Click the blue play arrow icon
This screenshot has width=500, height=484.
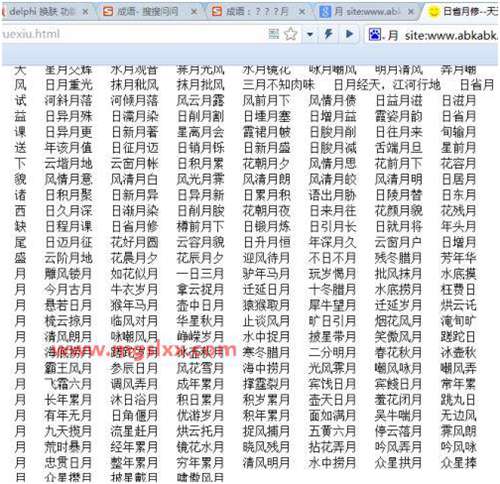coord(349,34)
